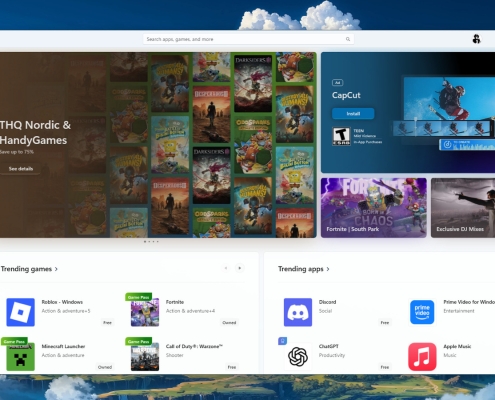Image resolution: width=495 pixels, height=400 pixels.
Task: Expand the Trending games section chevron
Action: pos(56,269)
